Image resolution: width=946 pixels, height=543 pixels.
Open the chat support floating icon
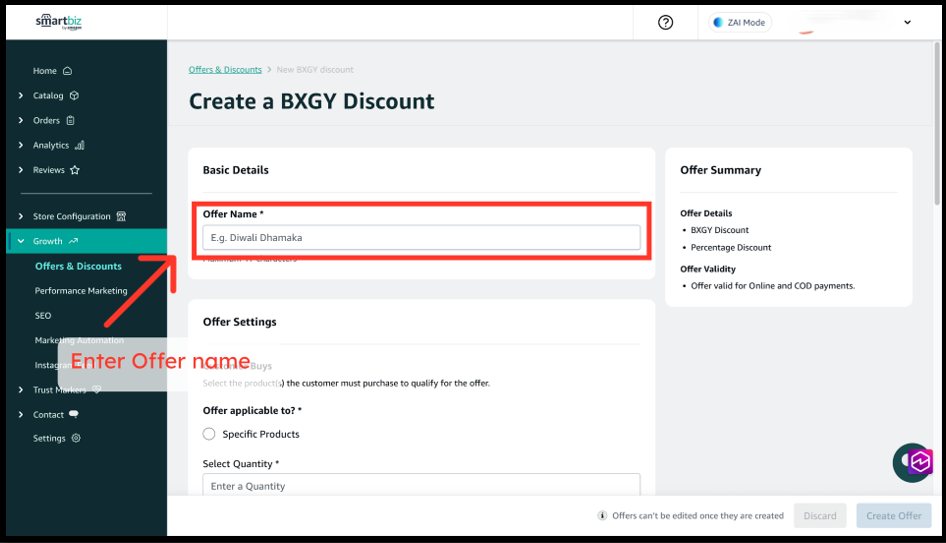pos(913,462)
